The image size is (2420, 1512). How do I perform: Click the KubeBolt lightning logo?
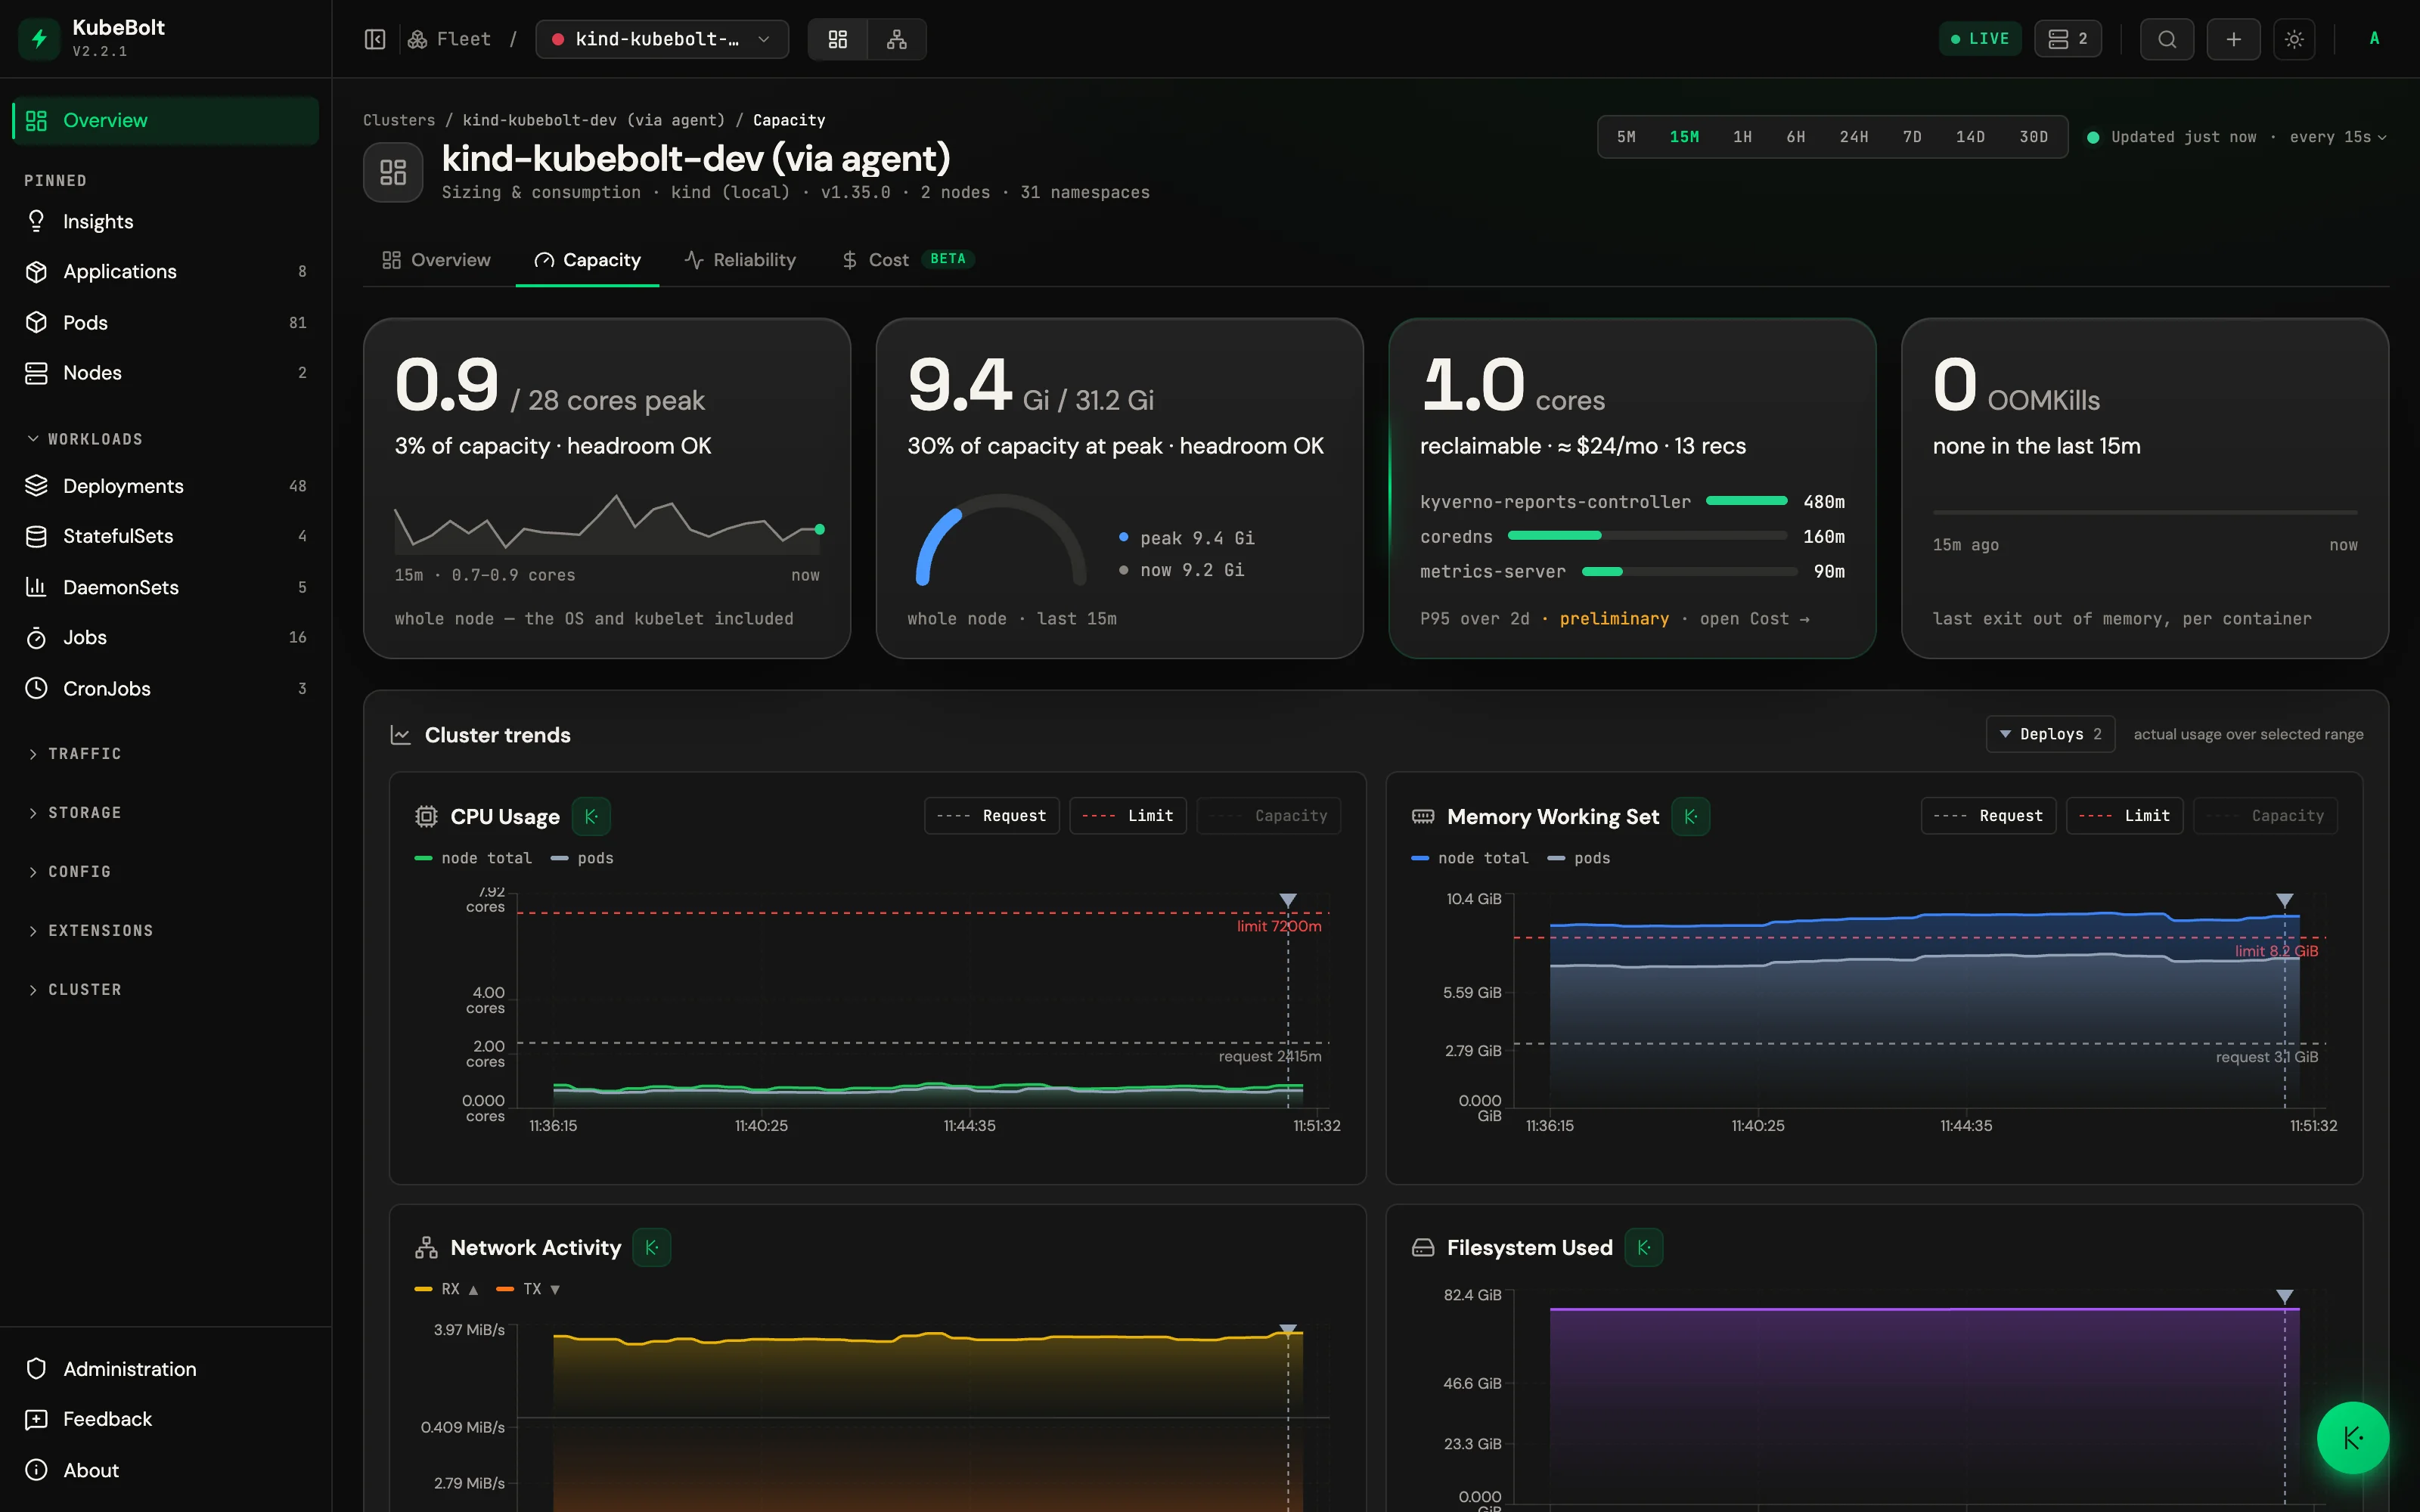click(x=39, y=39)
